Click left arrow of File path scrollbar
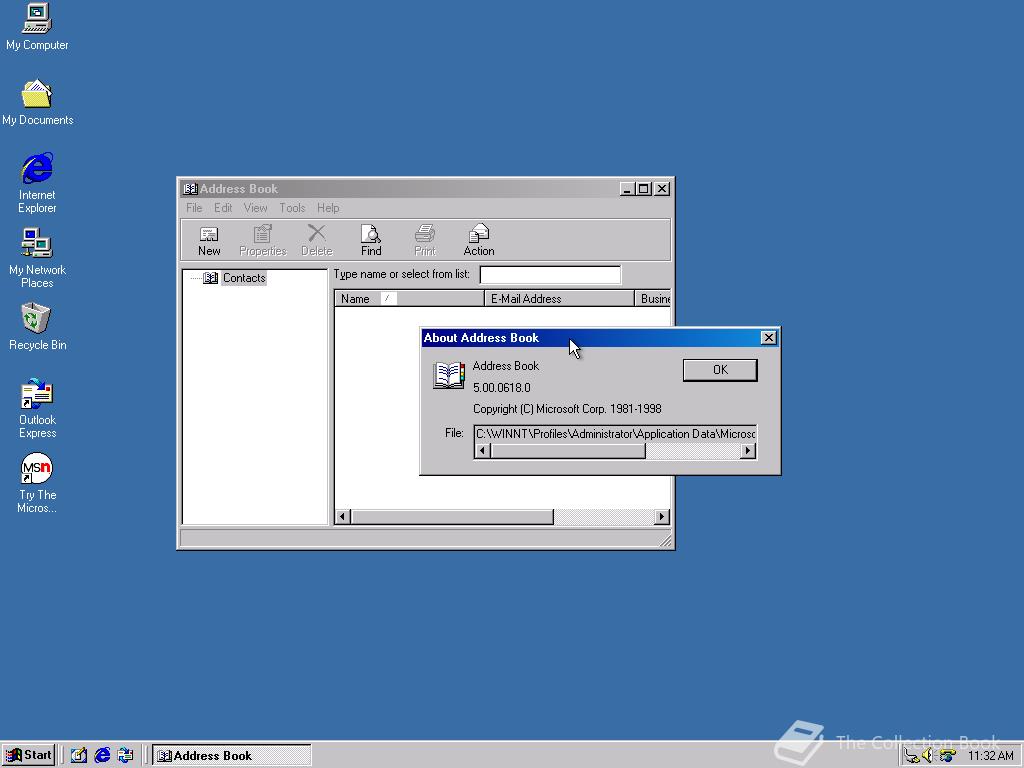Image resolution: width=1024 pixels, height=768 pixels. (483, 451)
